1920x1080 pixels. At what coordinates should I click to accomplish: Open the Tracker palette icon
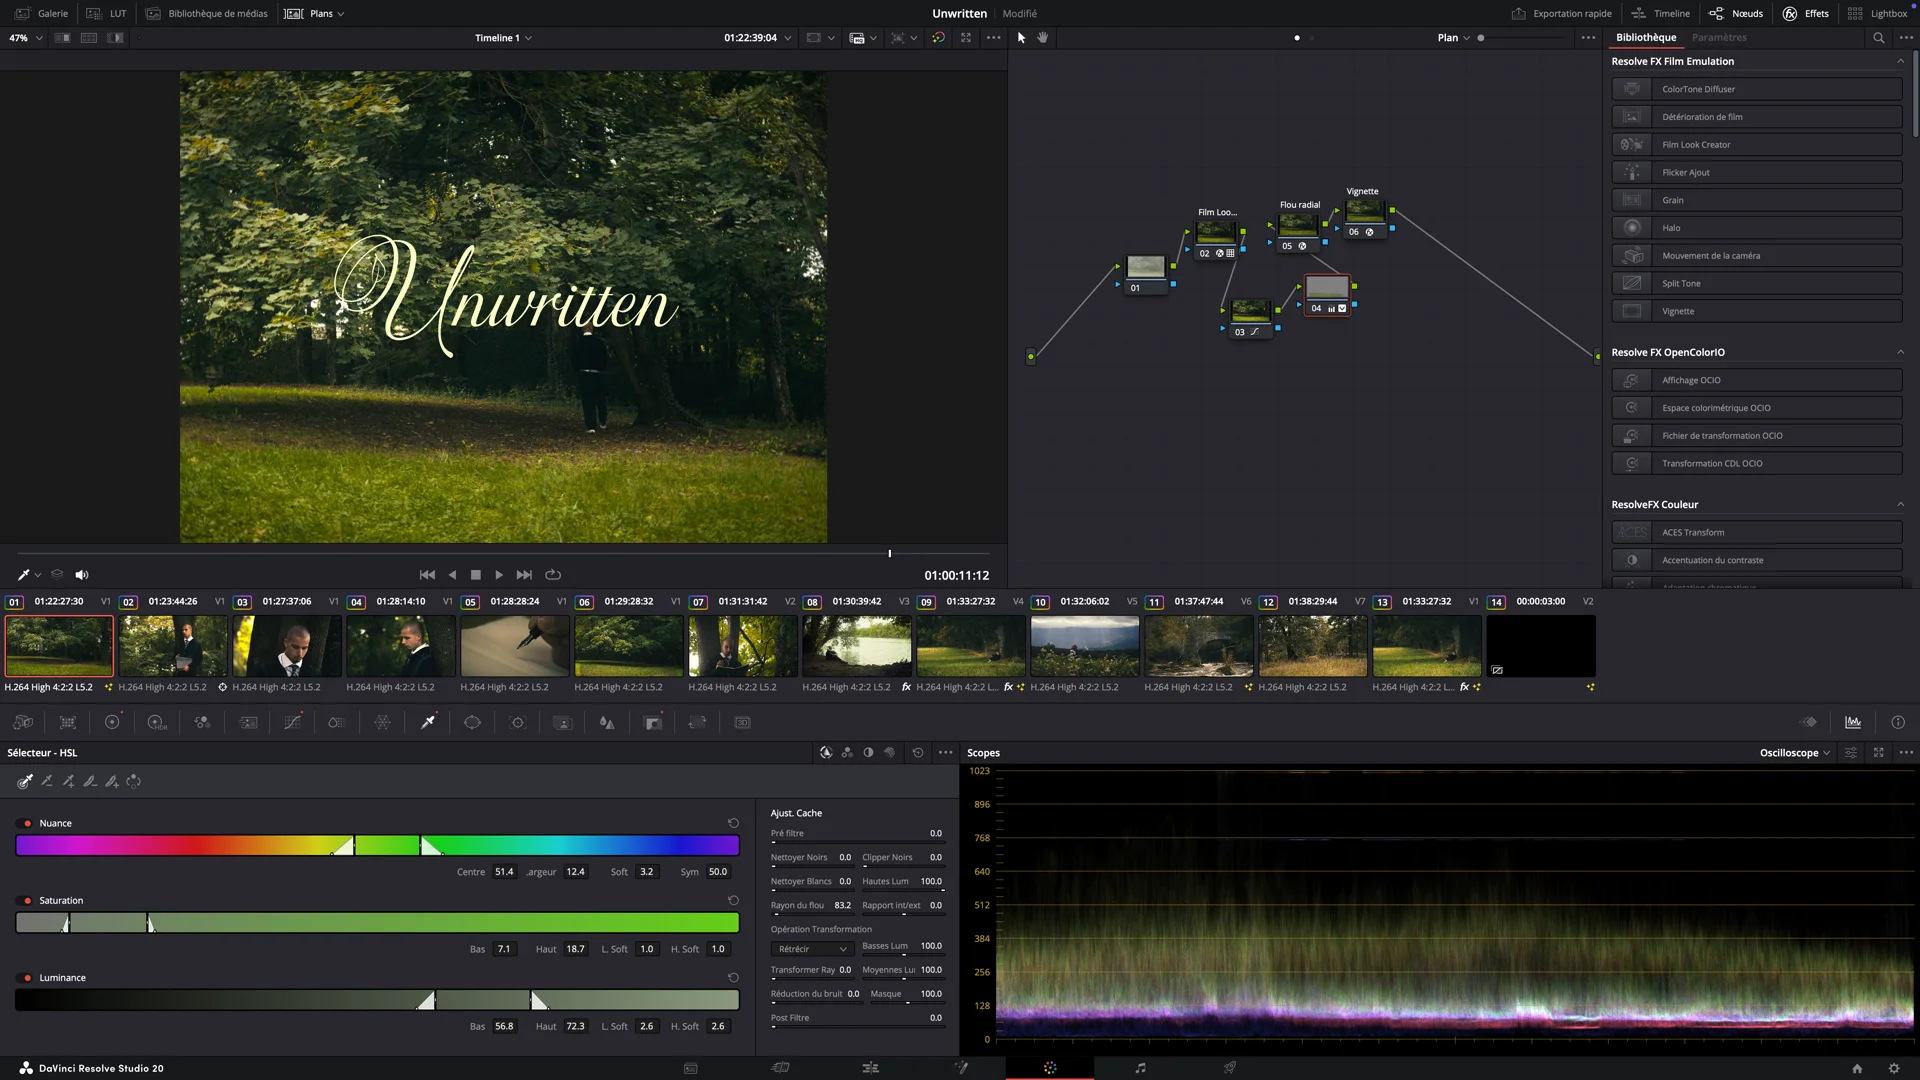coord(517,723)
